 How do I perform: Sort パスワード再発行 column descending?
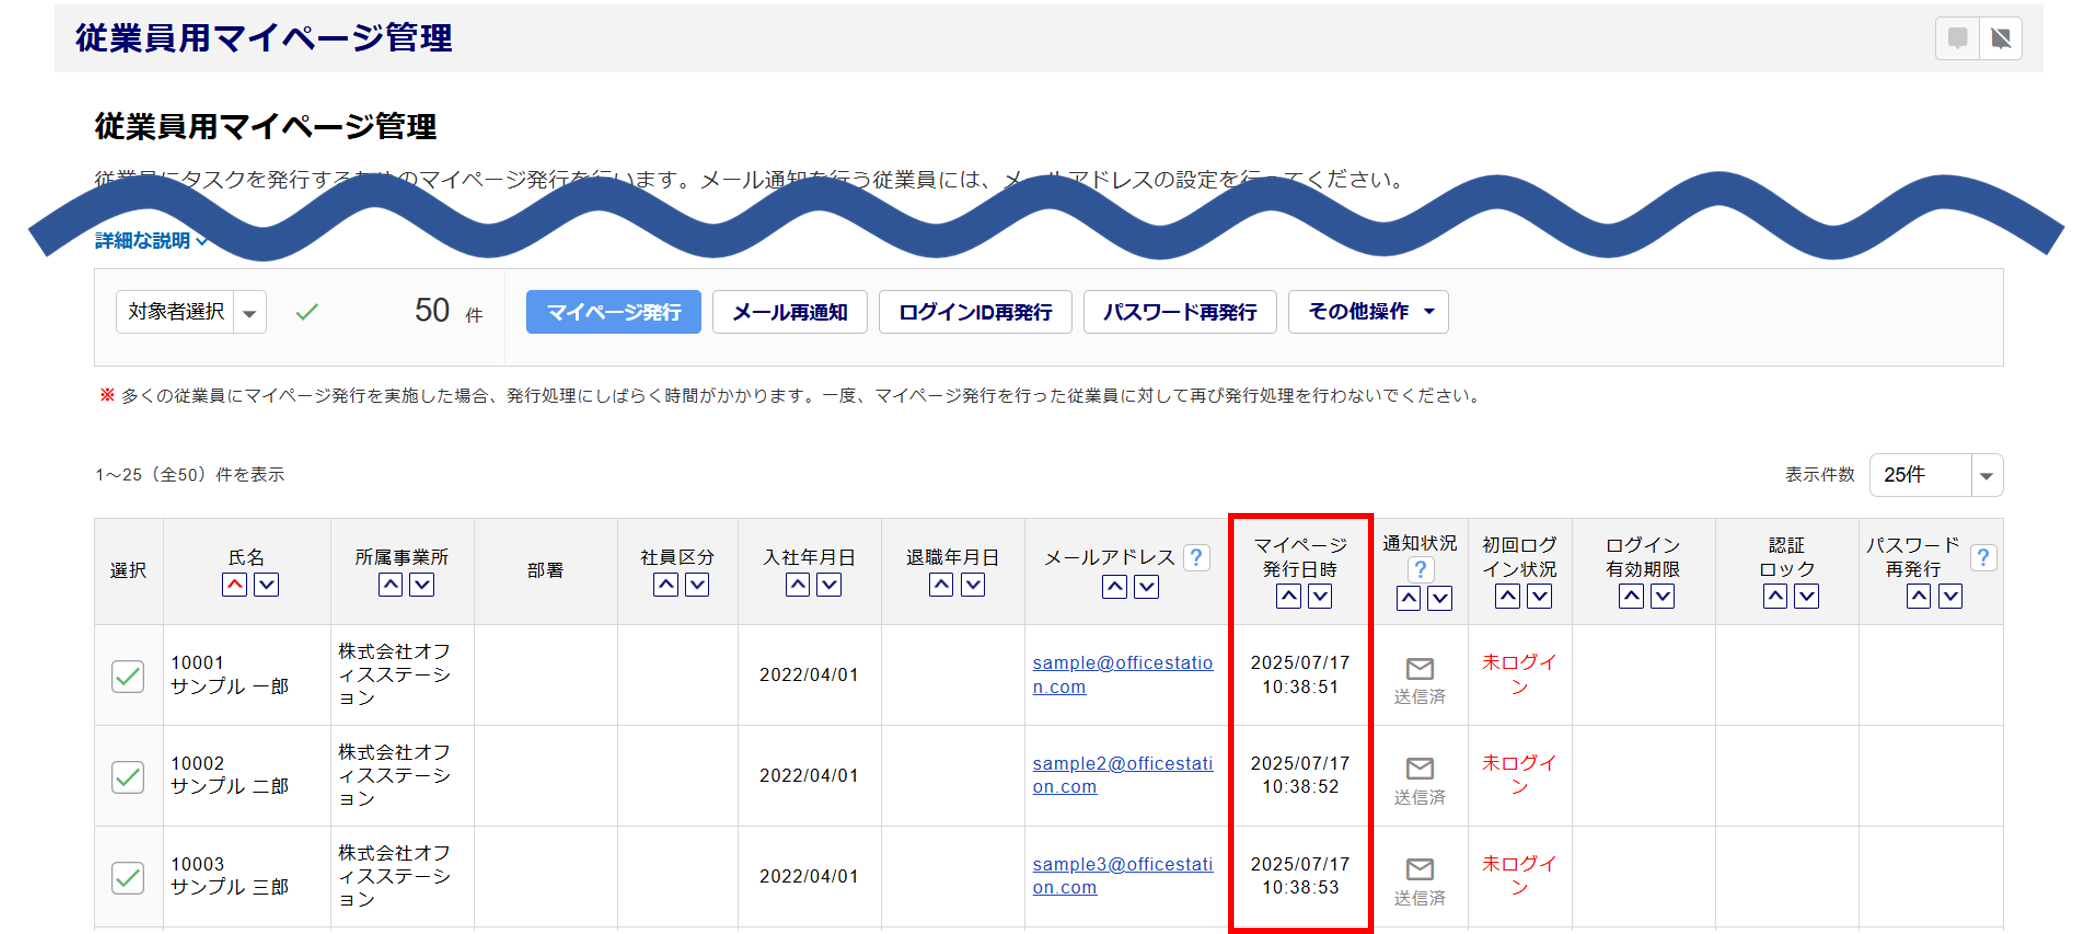(x=1950, y=597)
